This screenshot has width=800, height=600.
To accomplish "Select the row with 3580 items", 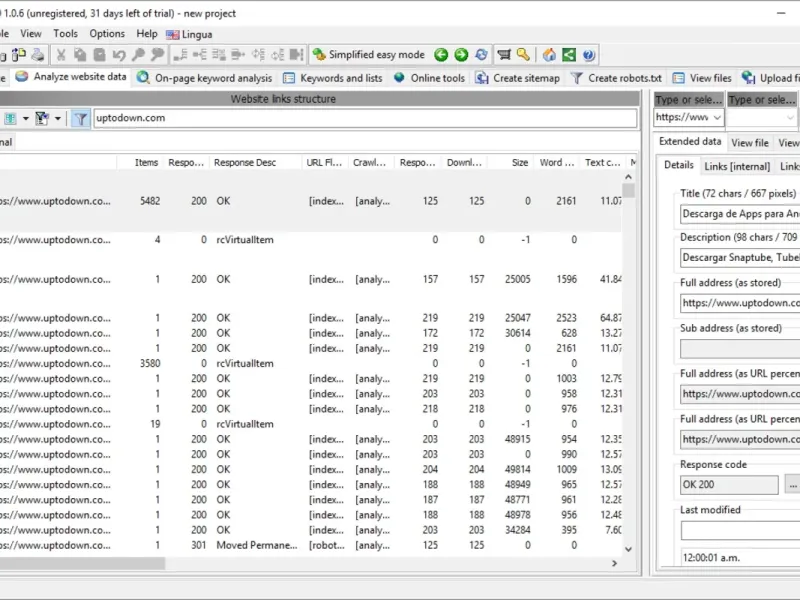I will point(311,363).
